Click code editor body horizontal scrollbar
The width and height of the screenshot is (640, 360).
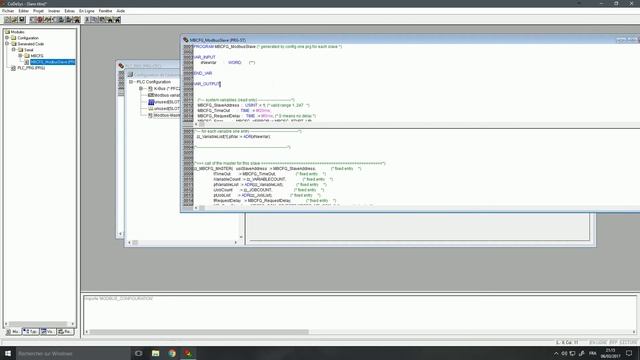pos(416,208)
